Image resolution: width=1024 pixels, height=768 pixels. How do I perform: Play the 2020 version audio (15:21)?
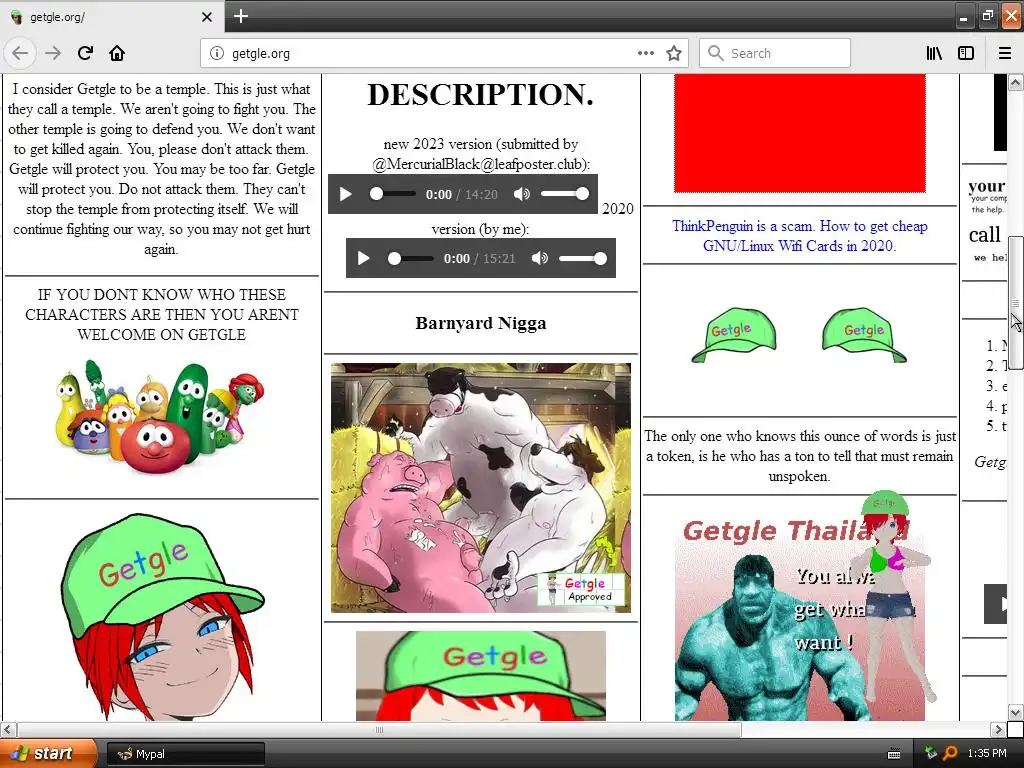point(364,259)
